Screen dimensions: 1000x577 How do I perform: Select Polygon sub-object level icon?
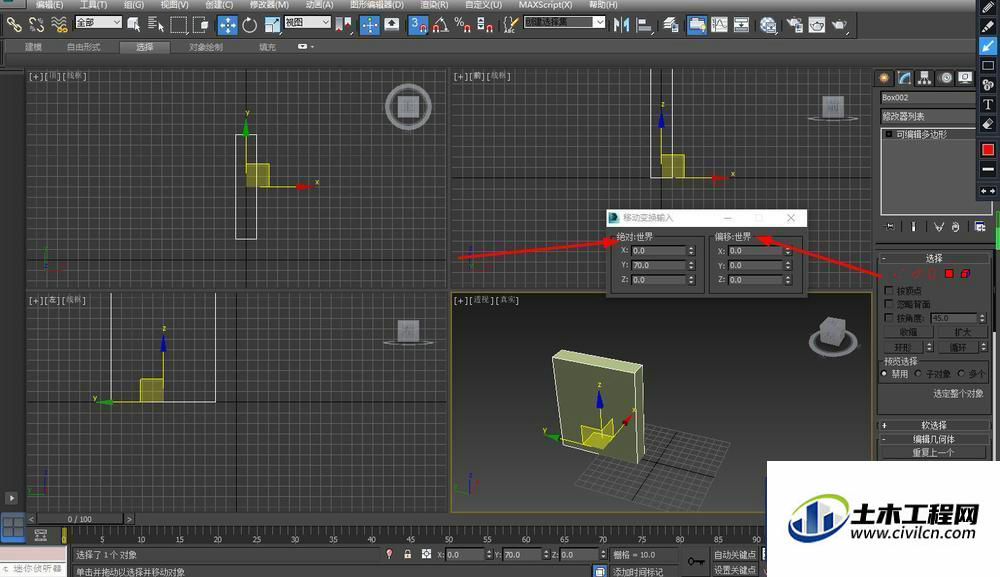coord(949,274)
